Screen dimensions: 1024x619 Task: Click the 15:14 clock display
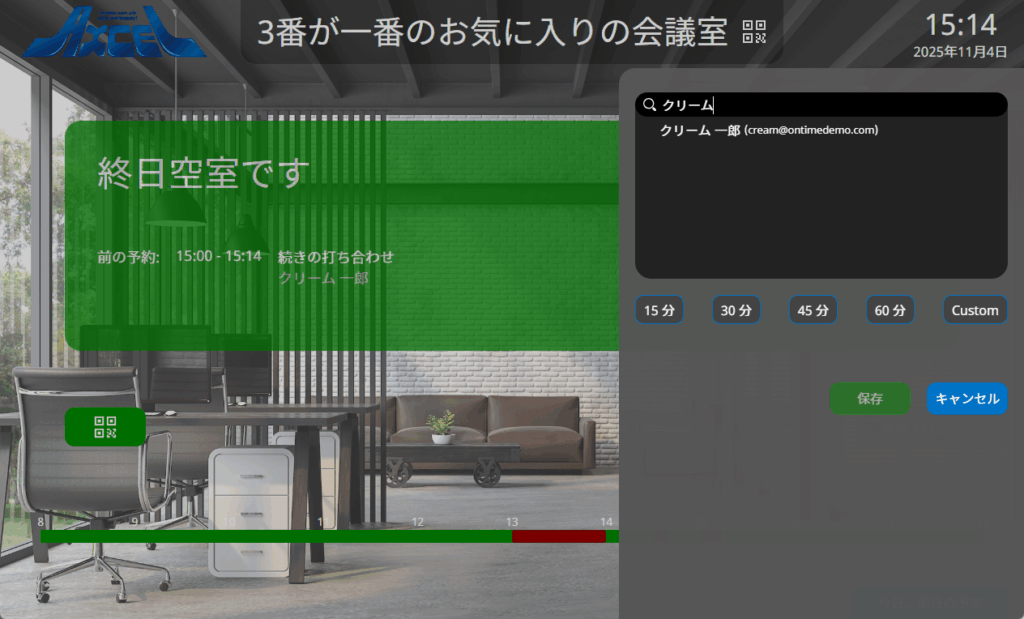960,25
